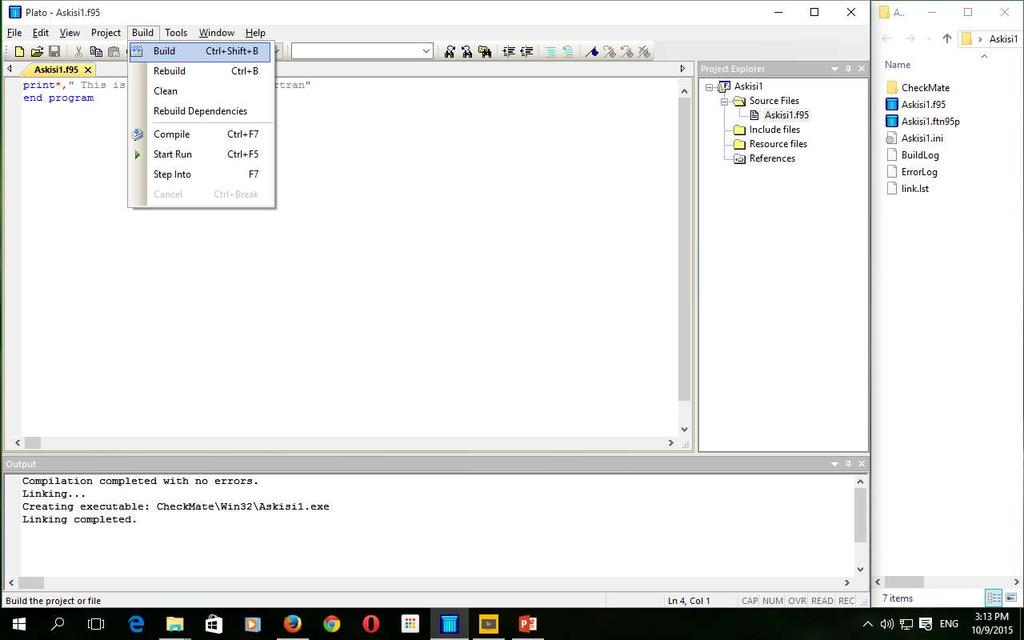The height and width of the screenshot is (640, 1024).
Task: Close the Project Explorer panel
Action: click(x=861, y=69)
